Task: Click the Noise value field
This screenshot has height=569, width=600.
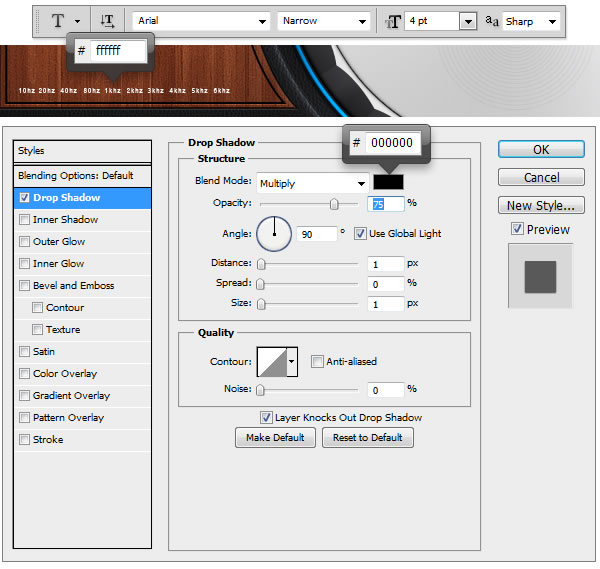Action: (x=385, y=390)
